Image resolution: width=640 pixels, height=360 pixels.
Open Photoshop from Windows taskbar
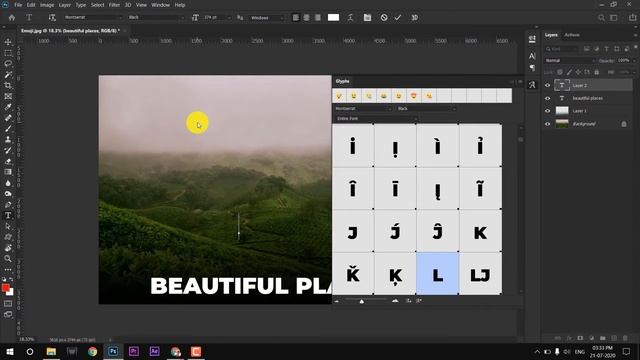tap(113, 351)
